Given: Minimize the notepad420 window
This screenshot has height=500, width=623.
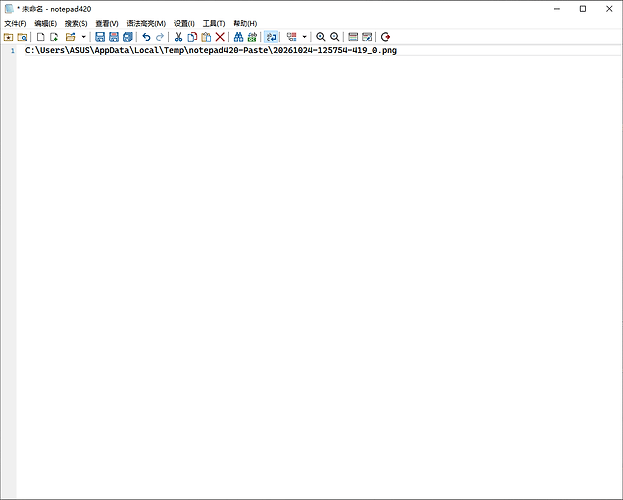Looking at the screenshot, I should [x=557, y=9].
